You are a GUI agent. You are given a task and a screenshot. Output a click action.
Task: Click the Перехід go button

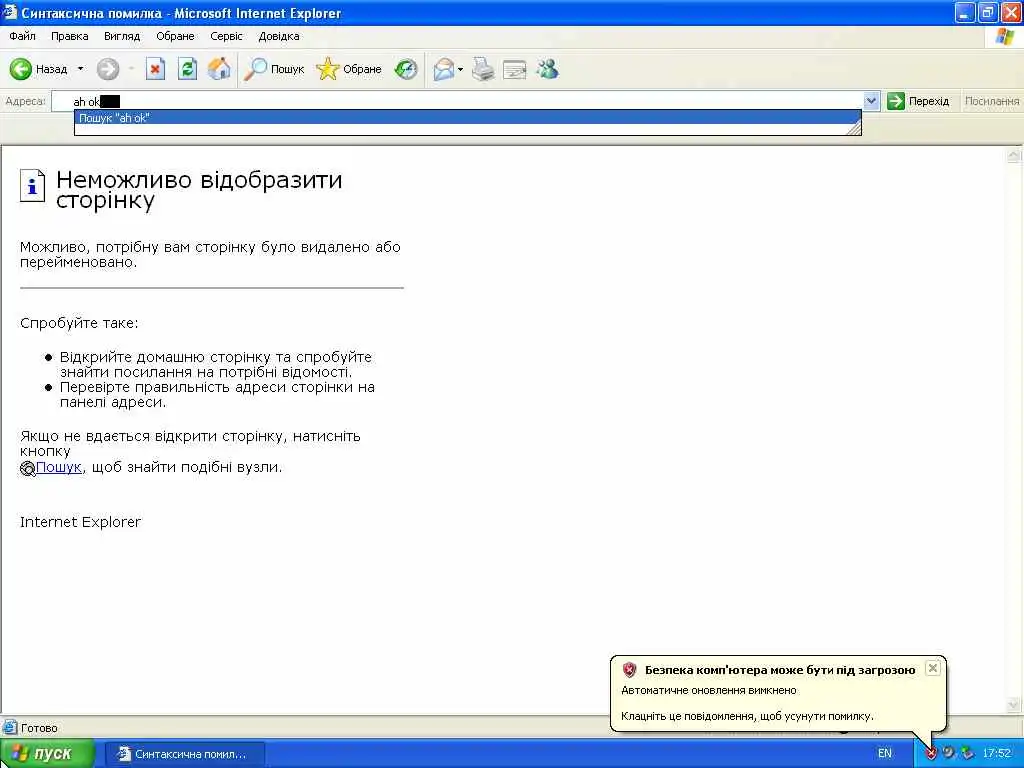918,101
